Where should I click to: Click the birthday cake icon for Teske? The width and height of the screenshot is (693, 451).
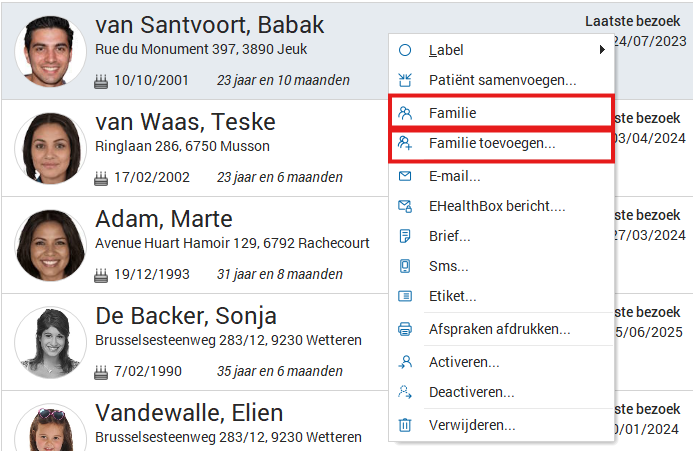(101, 178)
